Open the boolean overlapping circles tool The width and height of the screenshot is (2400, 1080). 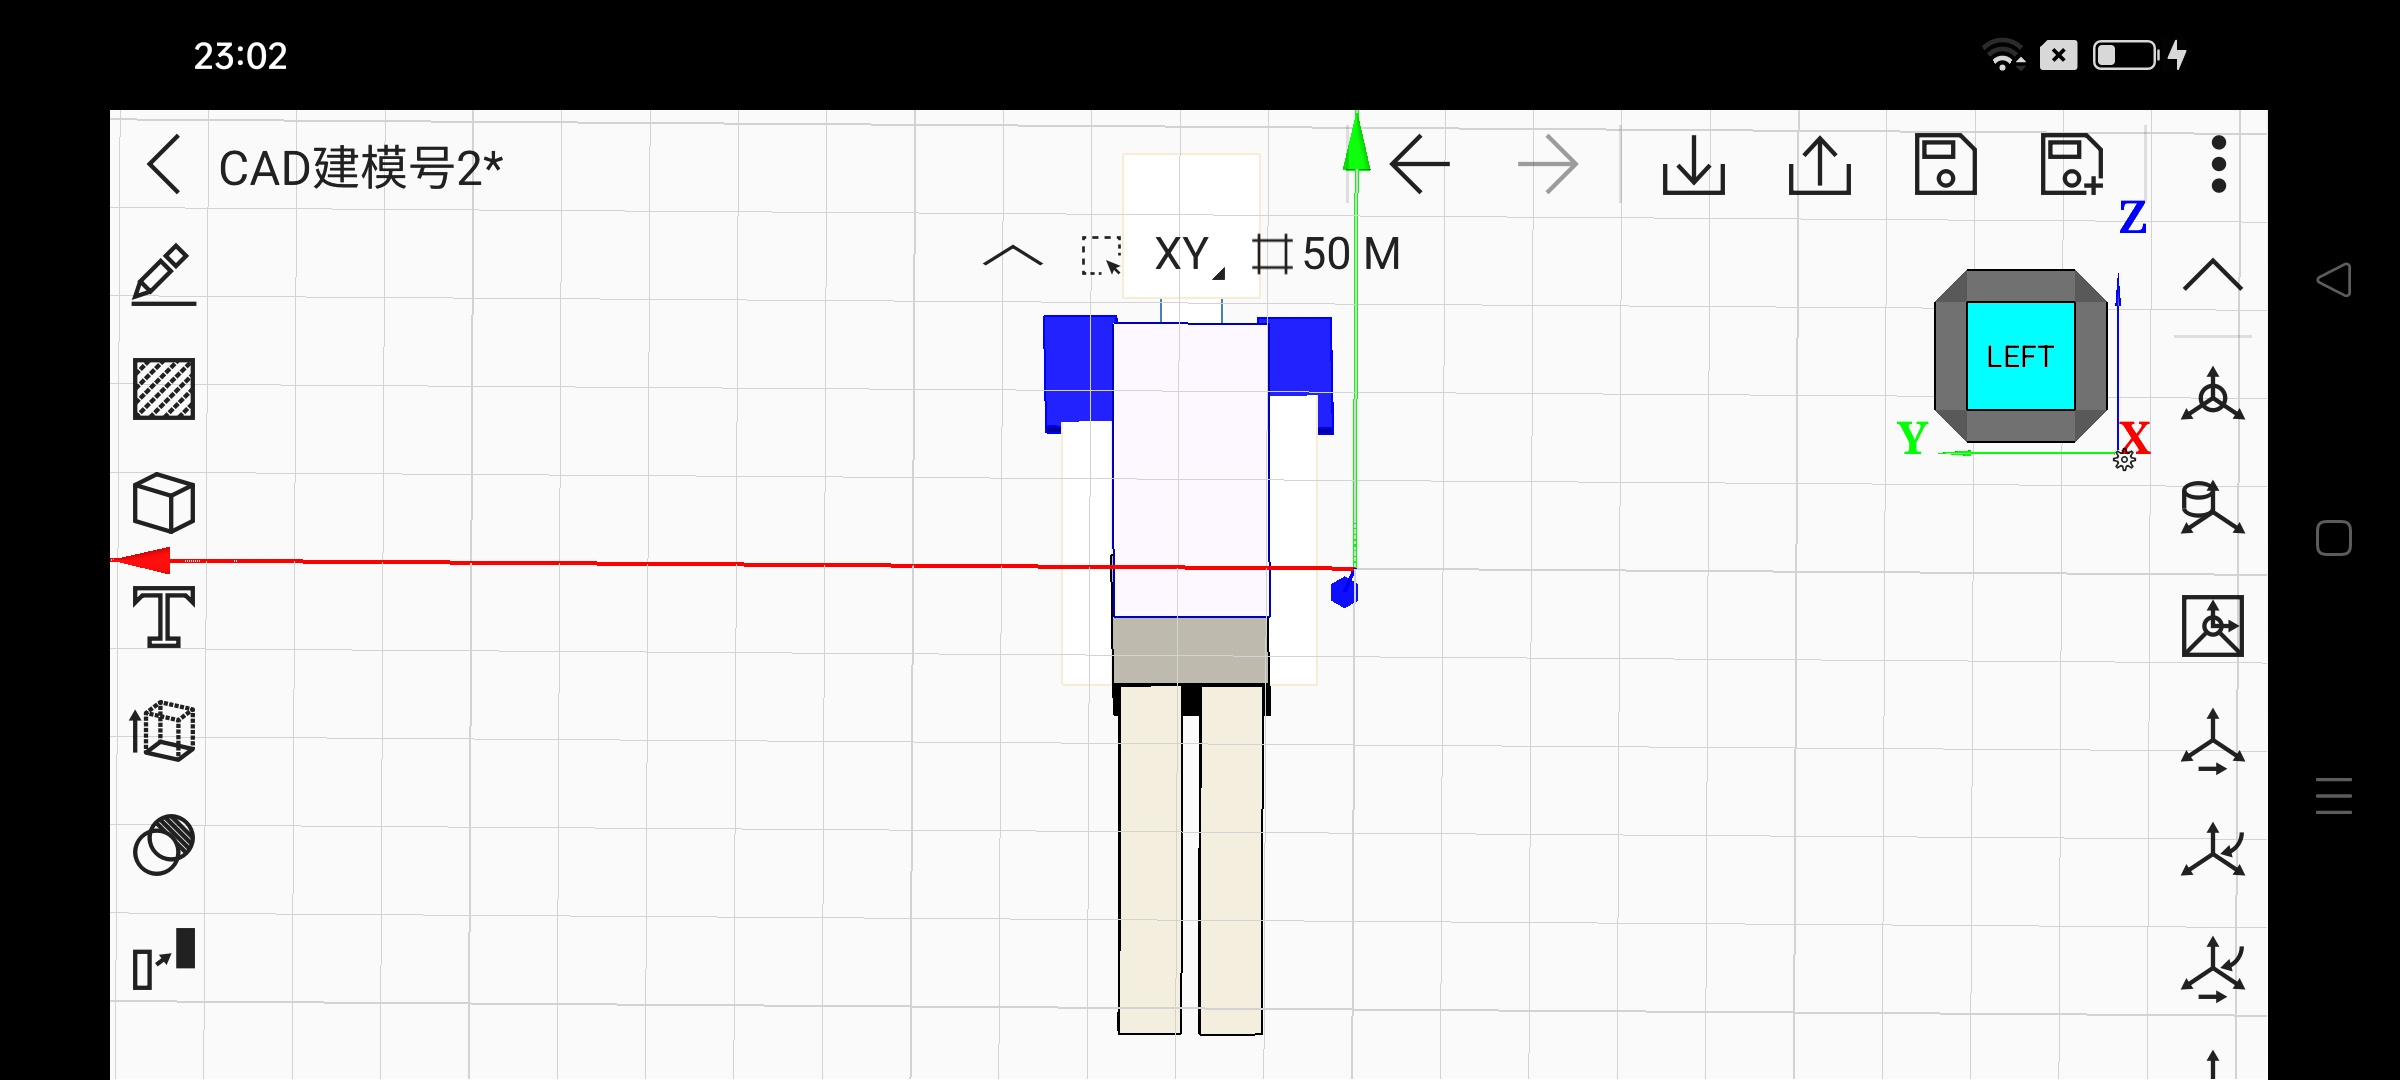[164, 845]
